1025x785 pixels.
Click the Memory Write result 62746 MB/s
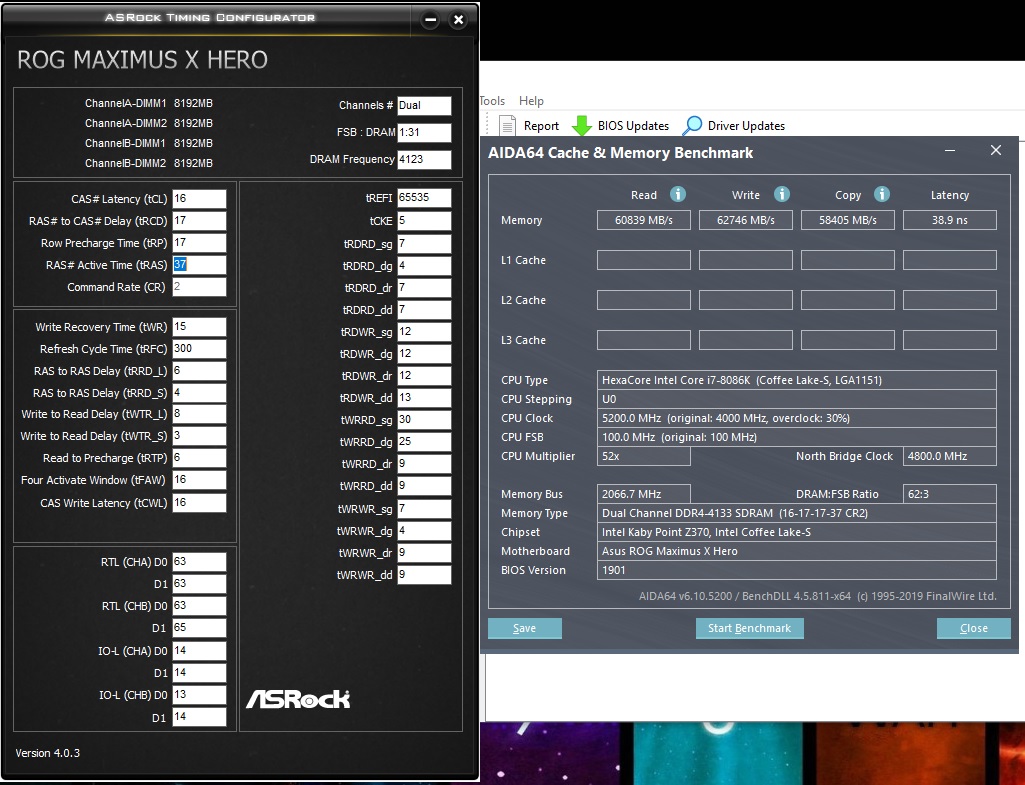click(x=746, y=220)
